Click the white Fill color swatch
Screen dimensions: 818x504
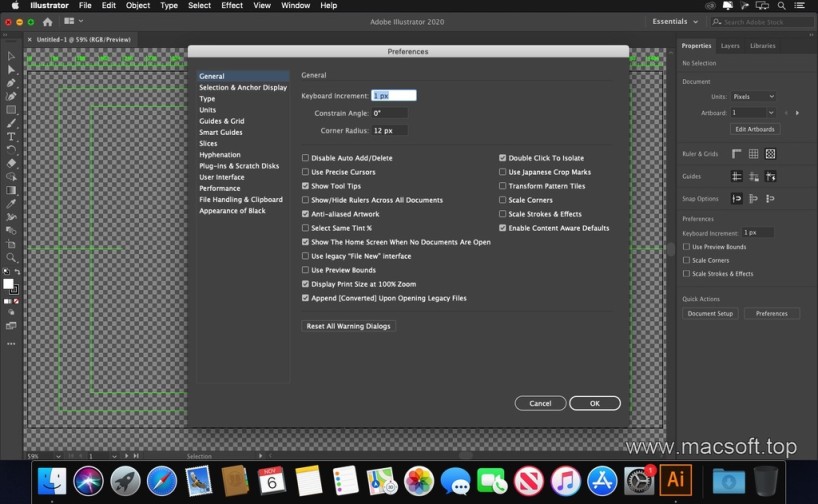[9, 284]
